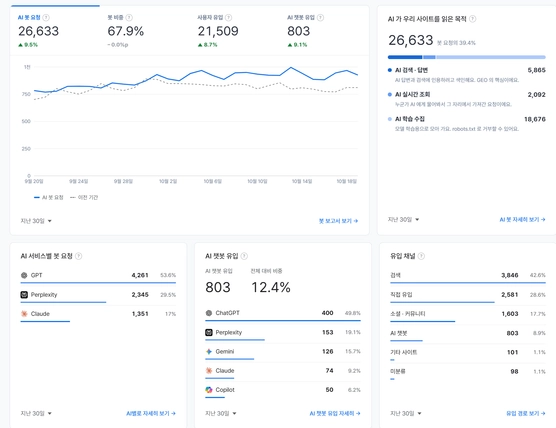Screen dimensions: 556x428
Task: Click the 400 ChatGPT inflow count
Action: pyautogui.click(x=327, y=313)
